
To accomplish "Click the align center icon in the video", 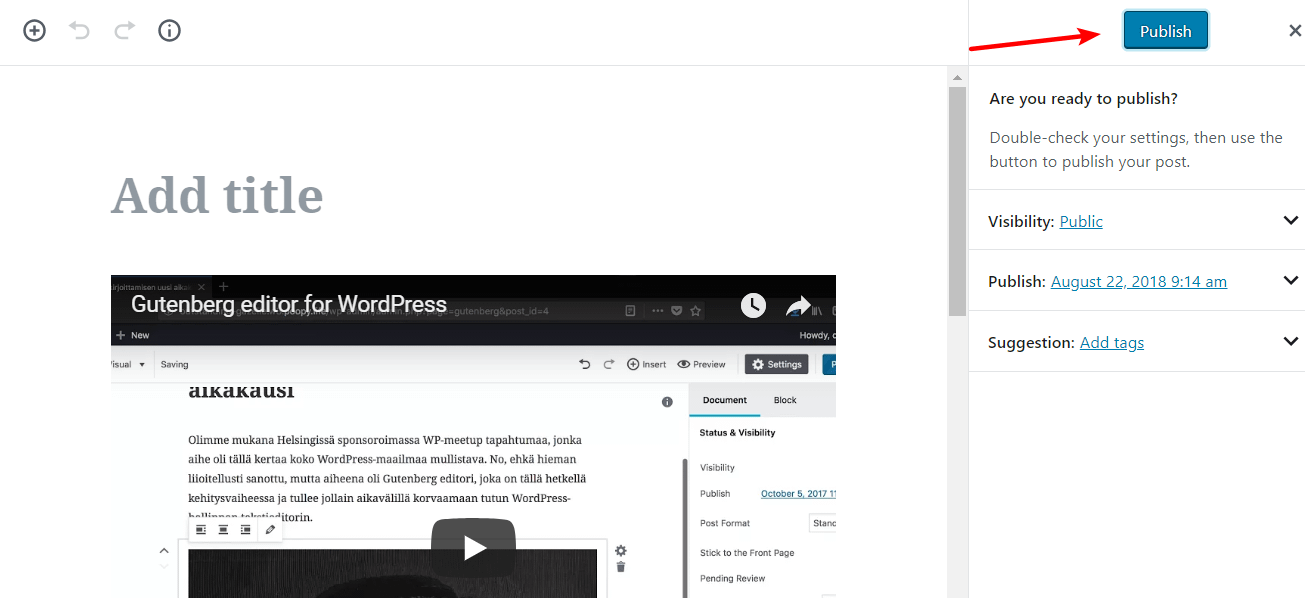I will tap(223, 529).
